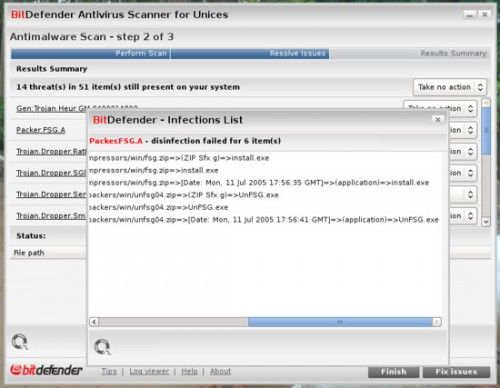This screenshot has height=388, width=500.
Task: Select the 'unfsg04.zip=>UnFSG.exe' entry
Action: point(159,207)
